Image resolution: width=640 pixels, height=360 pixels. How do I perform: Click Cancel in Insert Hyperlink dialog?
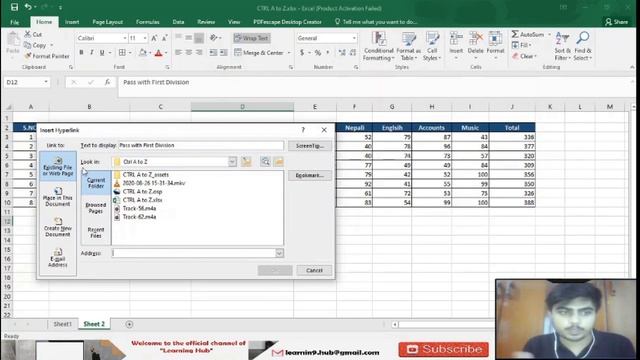(x=314, y=270)
